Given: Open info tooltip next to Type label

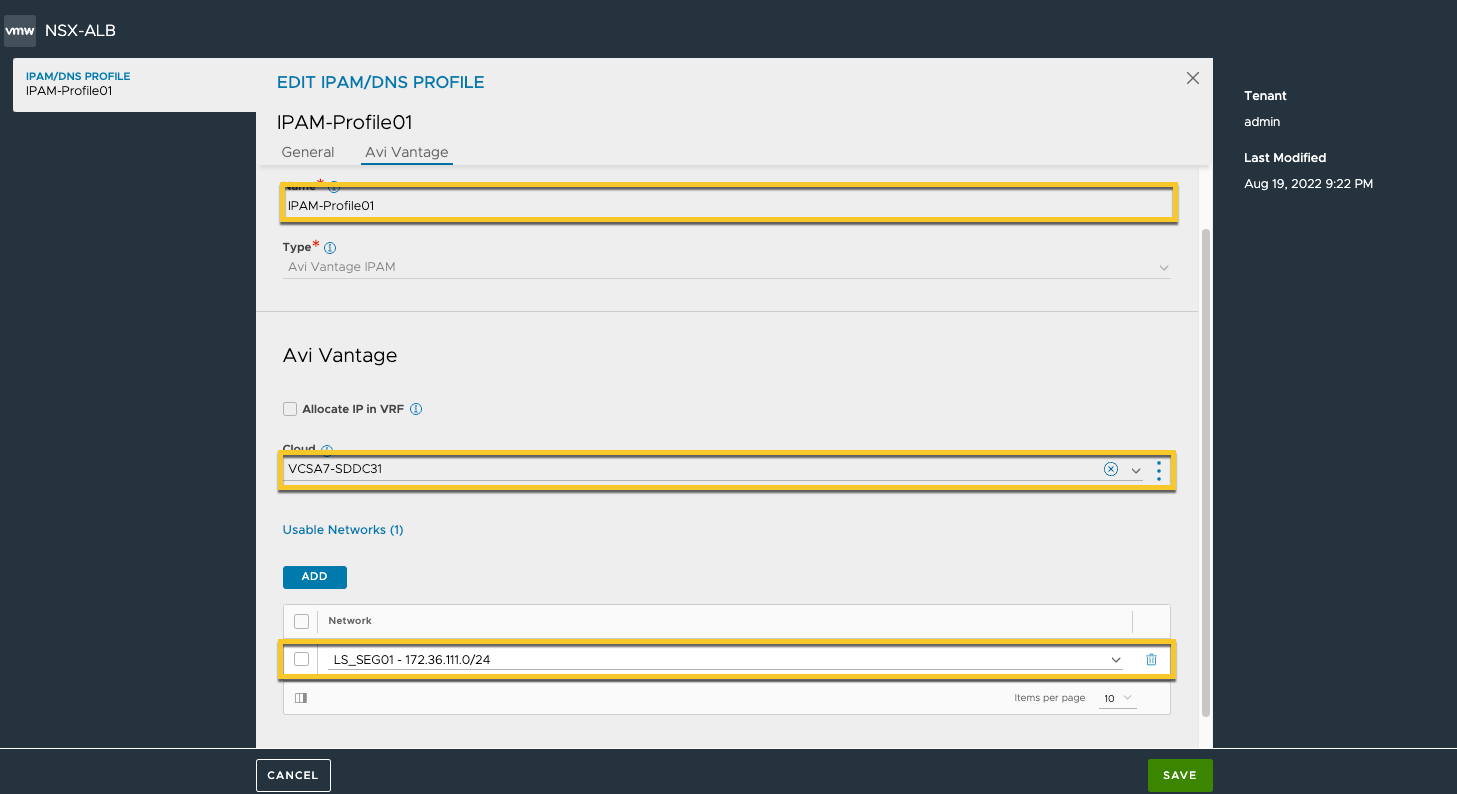Looking at the screenshot, I should click(330, 247).
